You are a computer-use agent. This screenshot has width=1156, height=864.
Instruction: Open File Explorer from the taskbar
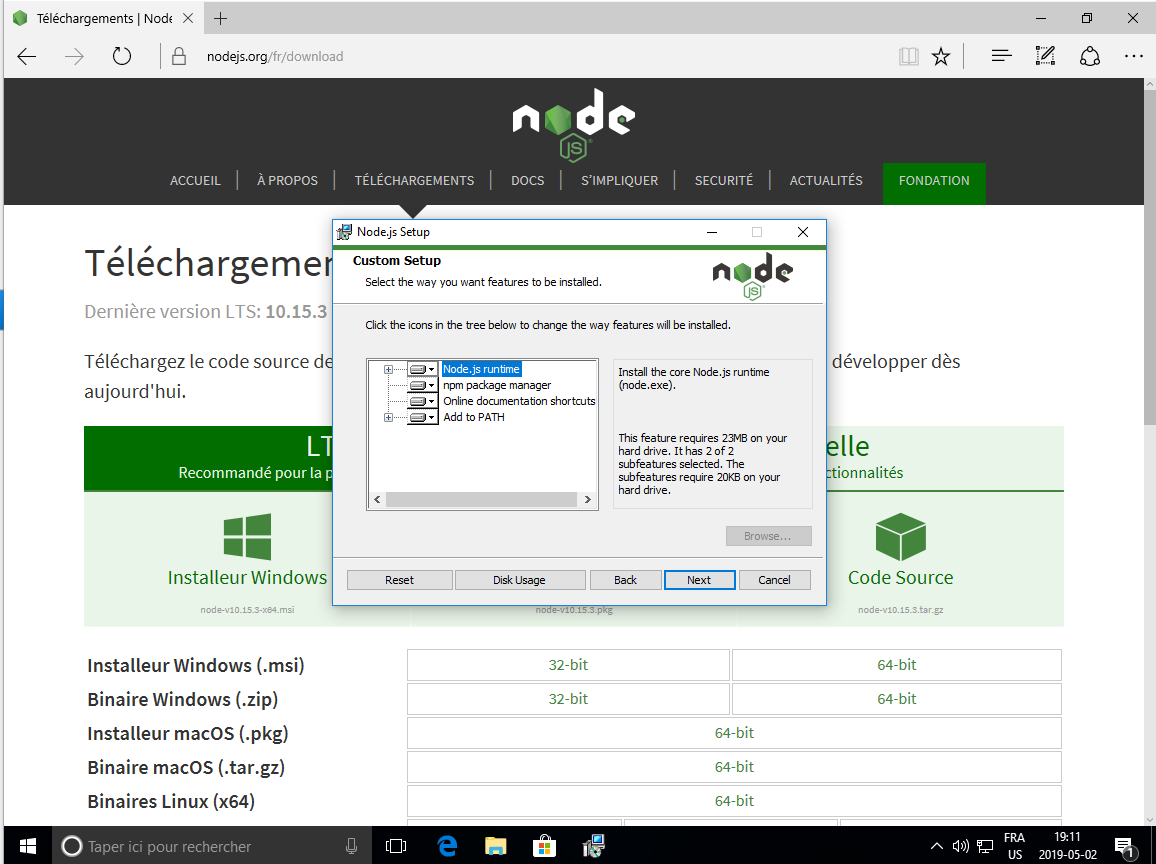[495, 846]
